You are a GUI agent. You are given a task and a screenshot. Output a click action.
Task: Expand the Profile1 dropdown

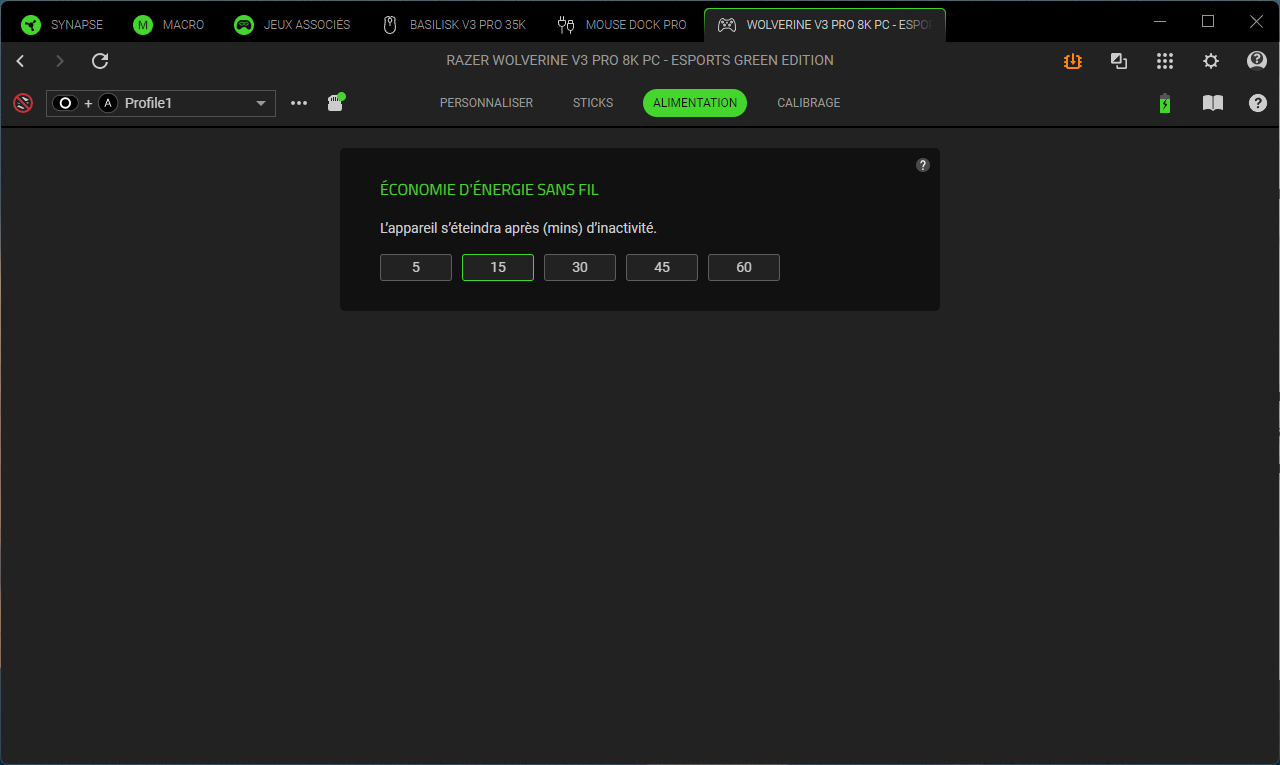(161, 103)
